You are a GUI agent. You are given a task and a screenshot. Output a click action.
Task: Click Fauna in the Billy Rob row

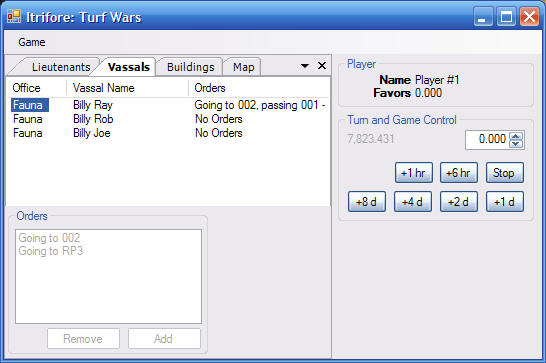pos(28,119)
